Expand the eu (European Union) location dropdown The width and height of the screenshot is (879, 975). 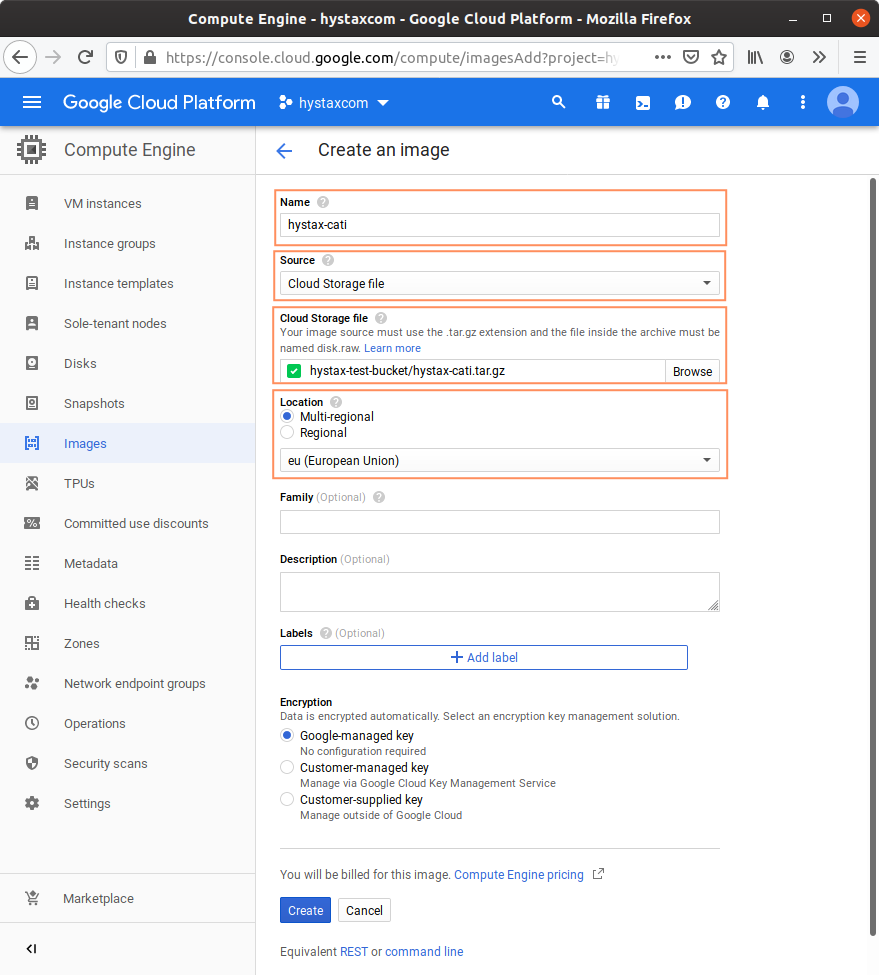coord(499,460)
